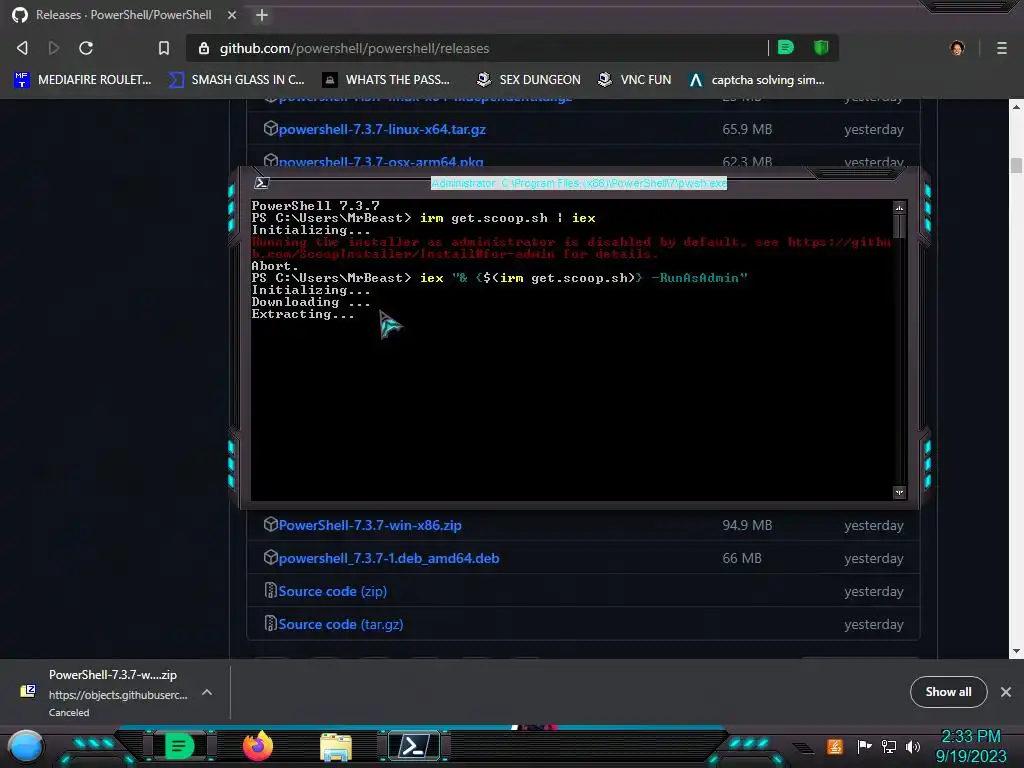Click browser page scrollbar down arrow
1024x768 pixels.
1016,651
